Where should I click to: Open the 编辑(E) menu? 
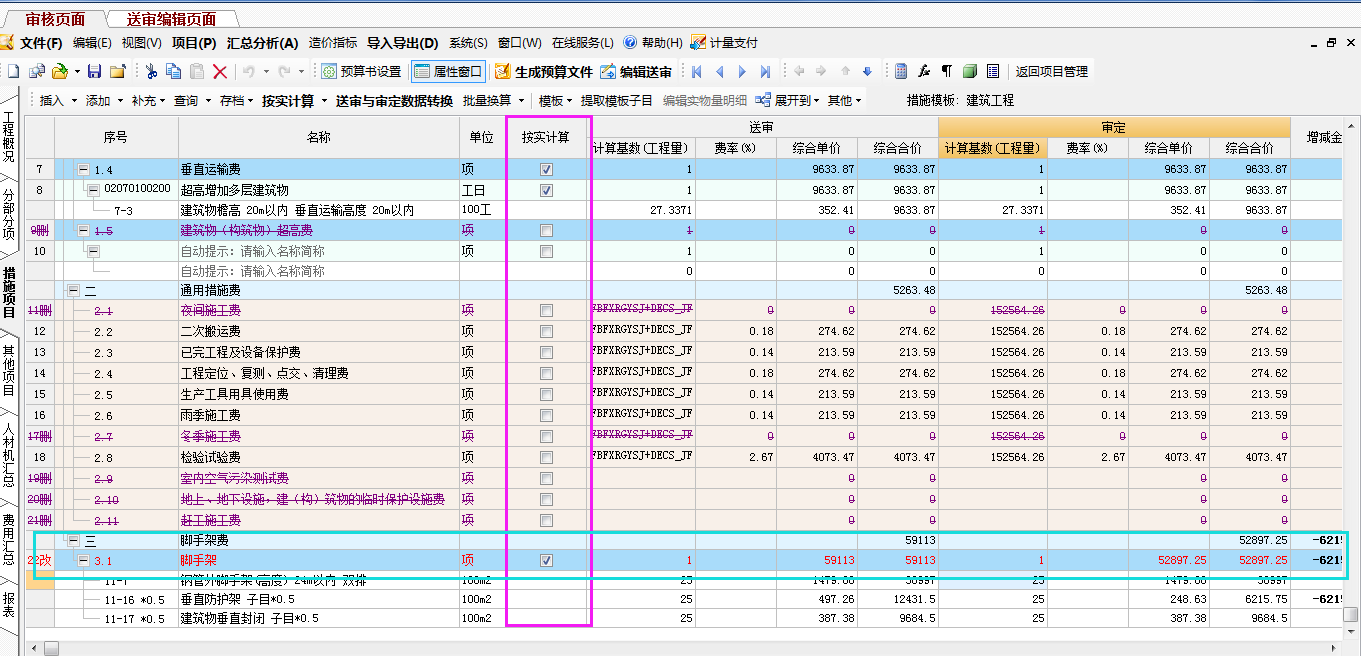pos(92,43)
